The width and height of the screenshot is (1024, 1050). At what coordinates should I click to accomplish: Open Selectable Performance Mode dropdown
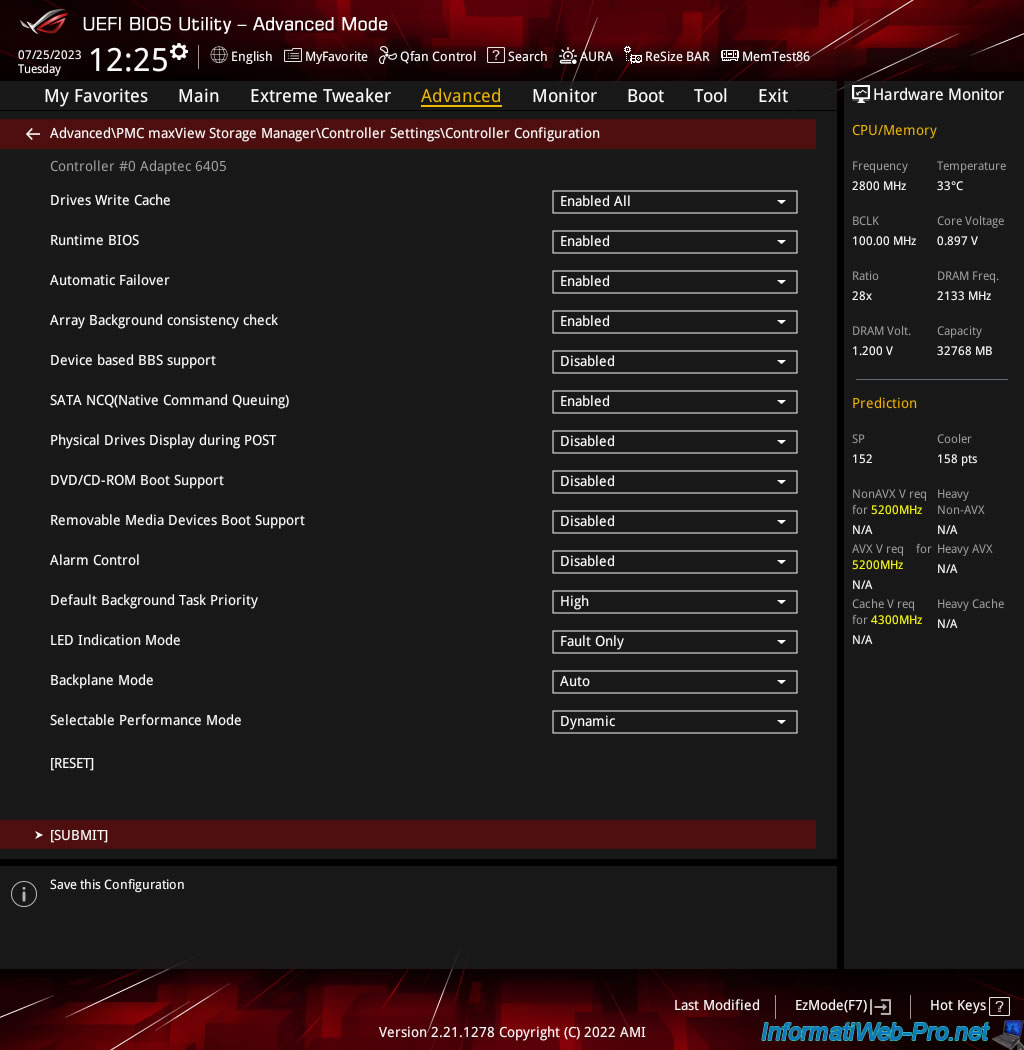674,722
